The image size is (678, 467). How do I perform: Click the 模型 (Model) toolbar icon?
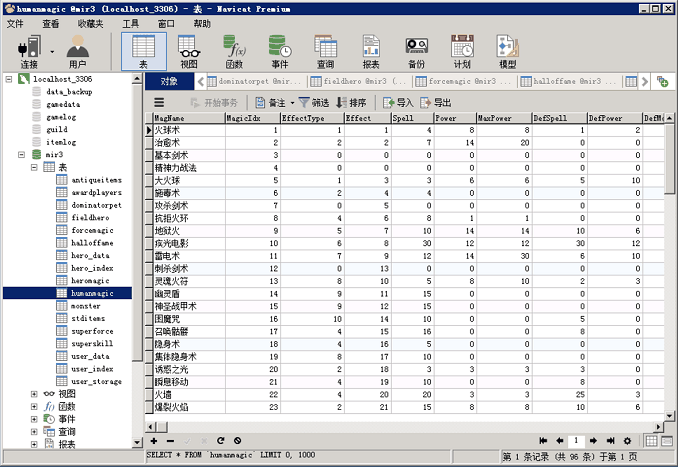[507, 50]
